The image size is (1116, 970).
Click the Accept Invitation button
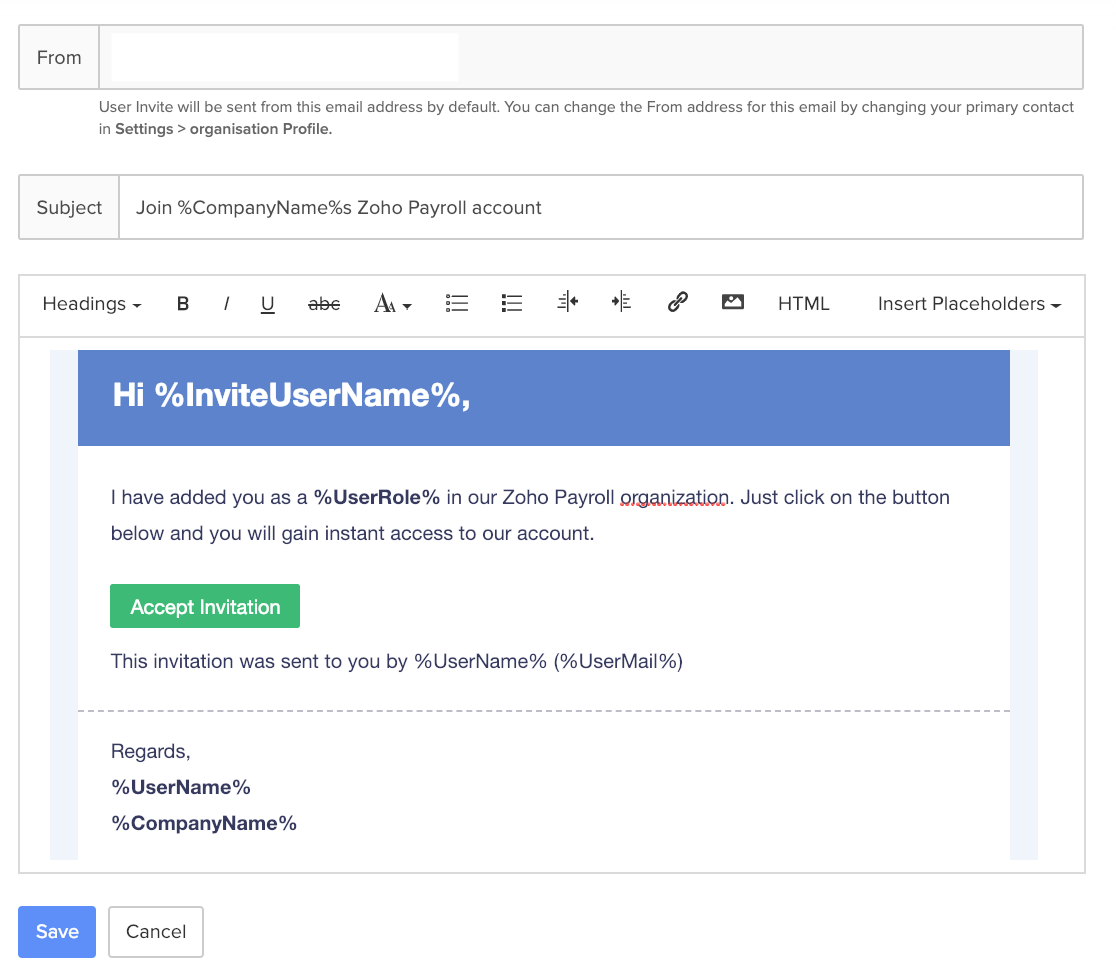point(204,606)
